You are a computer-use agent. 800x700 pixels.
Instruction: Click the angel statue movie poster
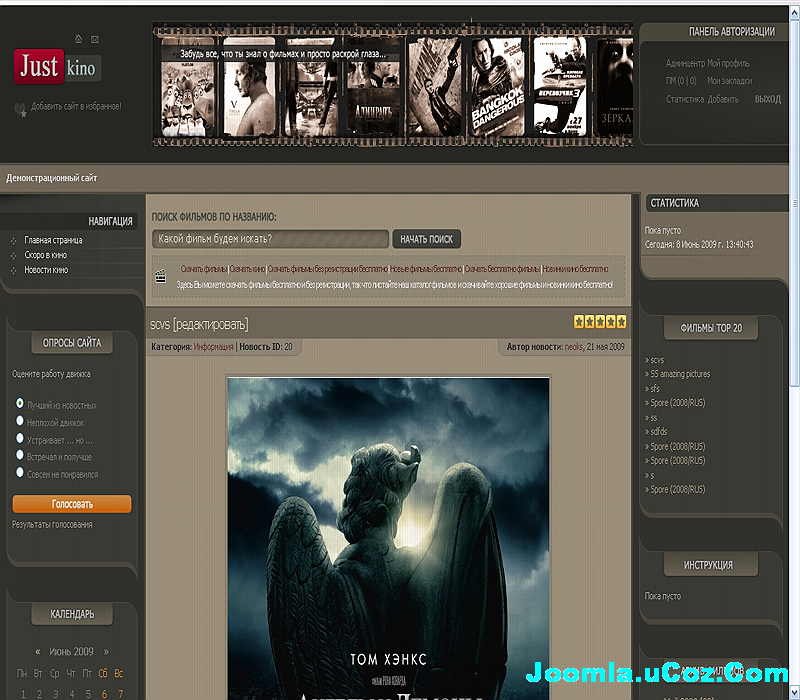click(x=388, y=538)
